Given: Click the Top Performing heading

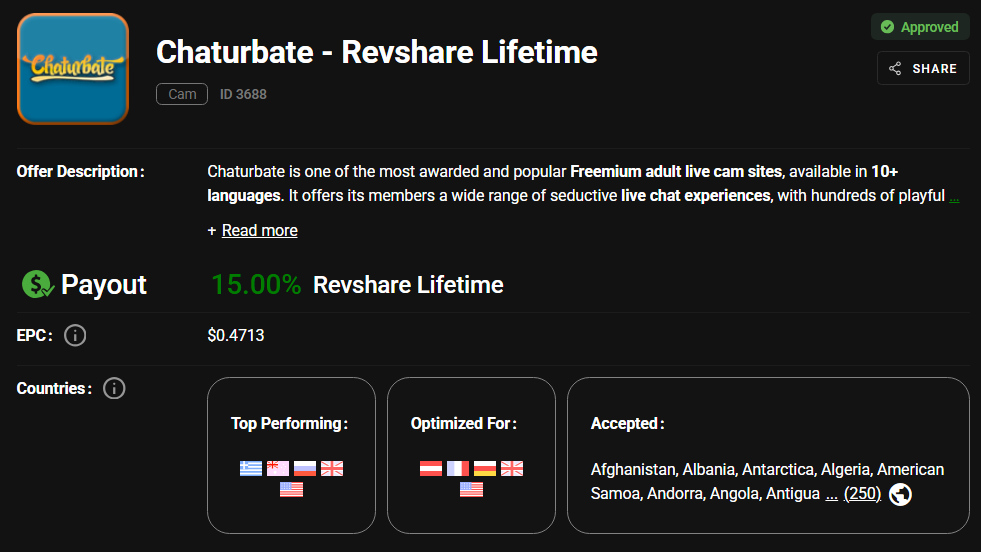Looking at the screenshot, I should [x=289, y=424].
